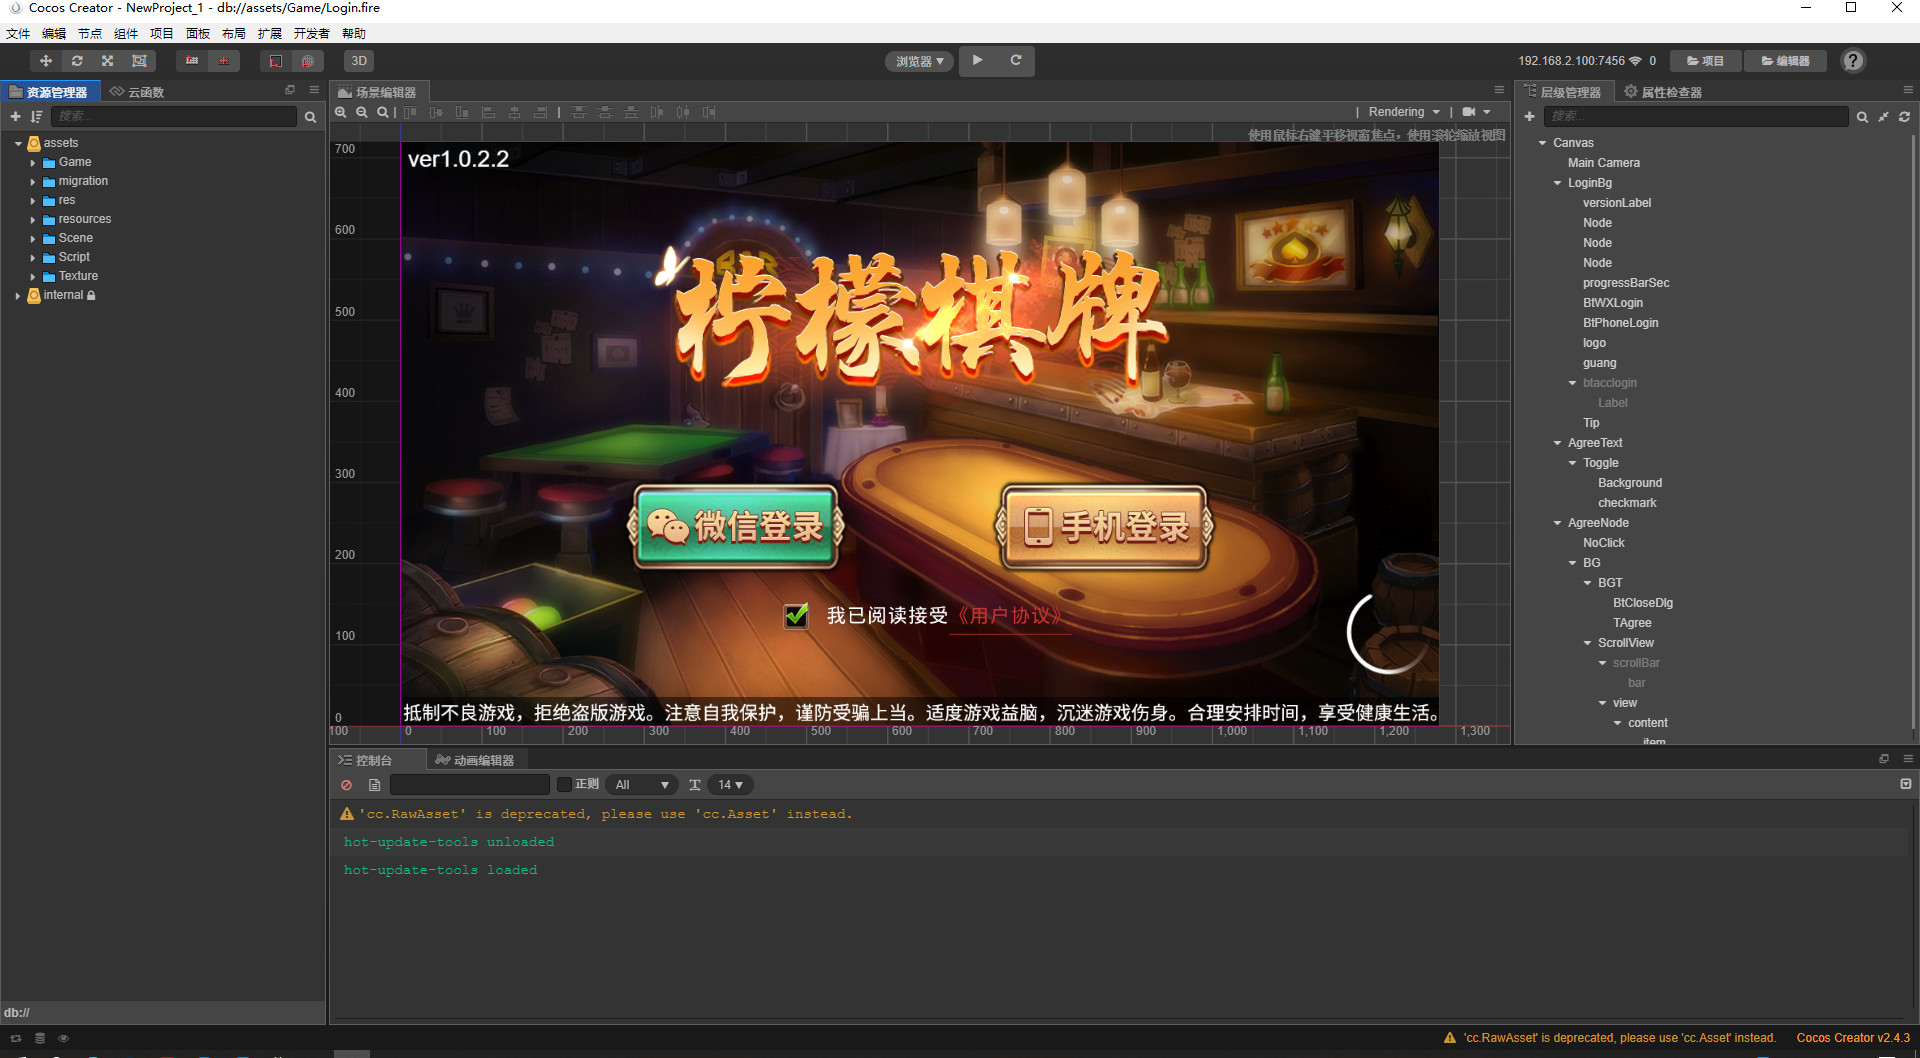
Task: Focus the hierarchy search field
Action: coord(1696,117)
